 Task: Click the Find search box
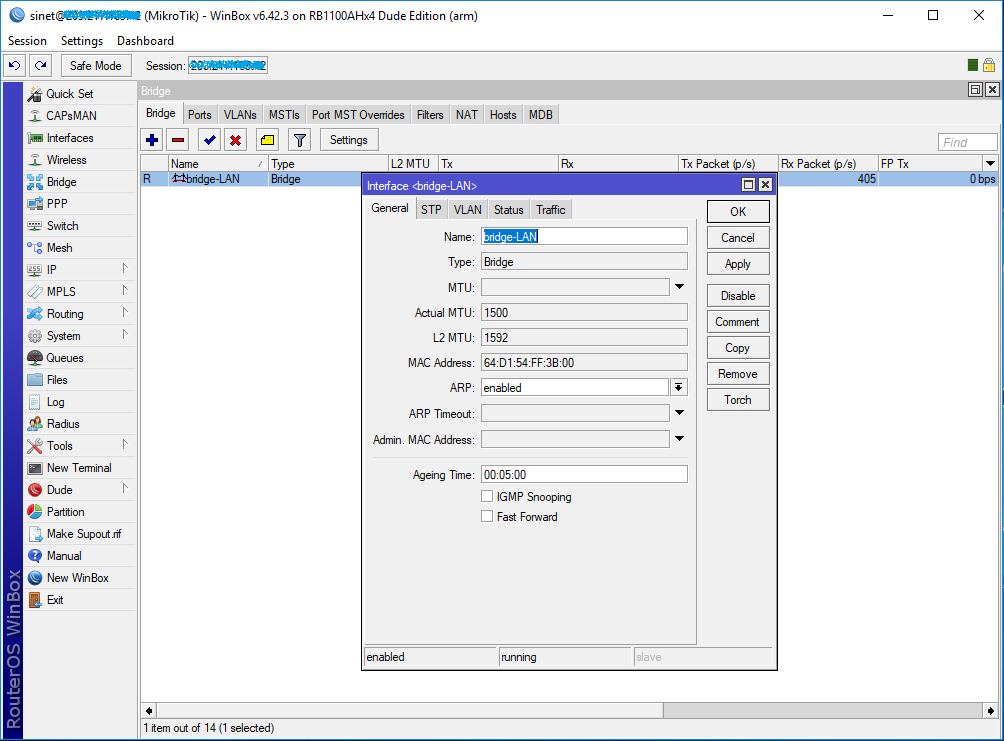click(968, 142)
